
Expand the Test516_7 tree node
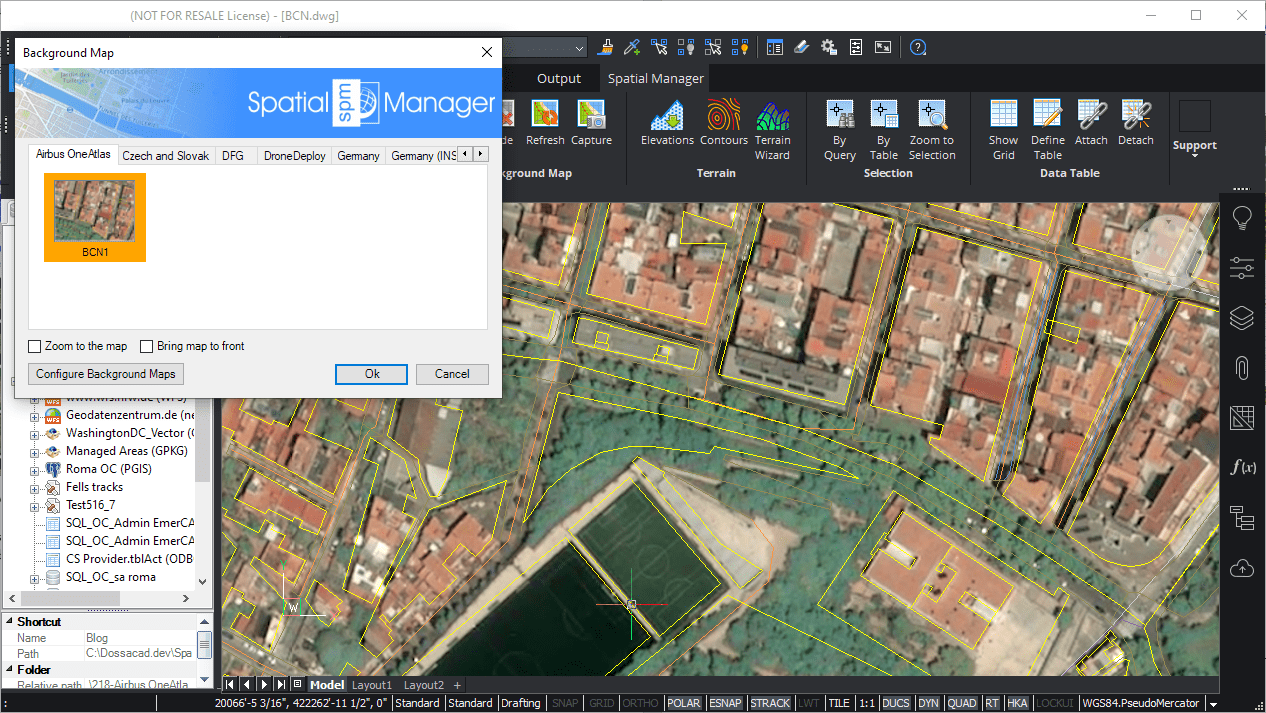click(34, 505)
